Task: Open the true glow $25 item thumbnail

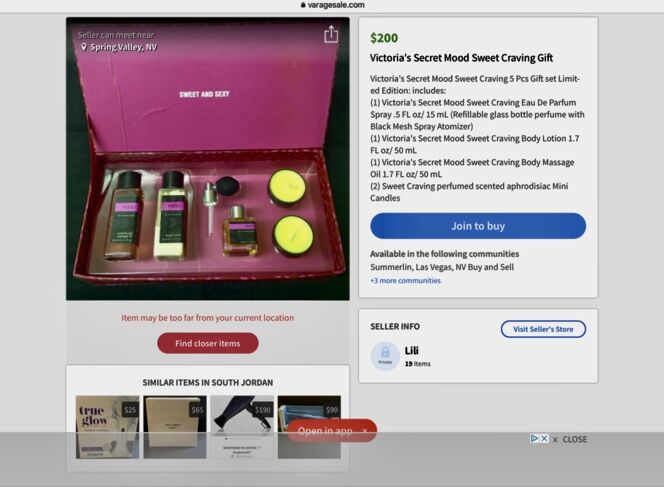Action: pos(107,427)
